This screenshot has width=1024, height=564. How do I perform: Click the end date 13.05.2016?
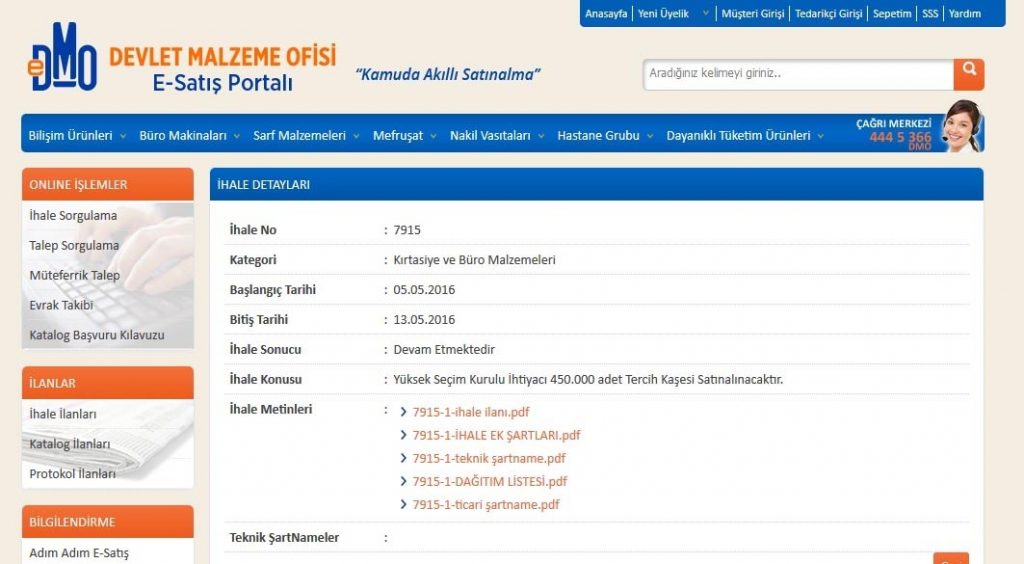[424, 320]
